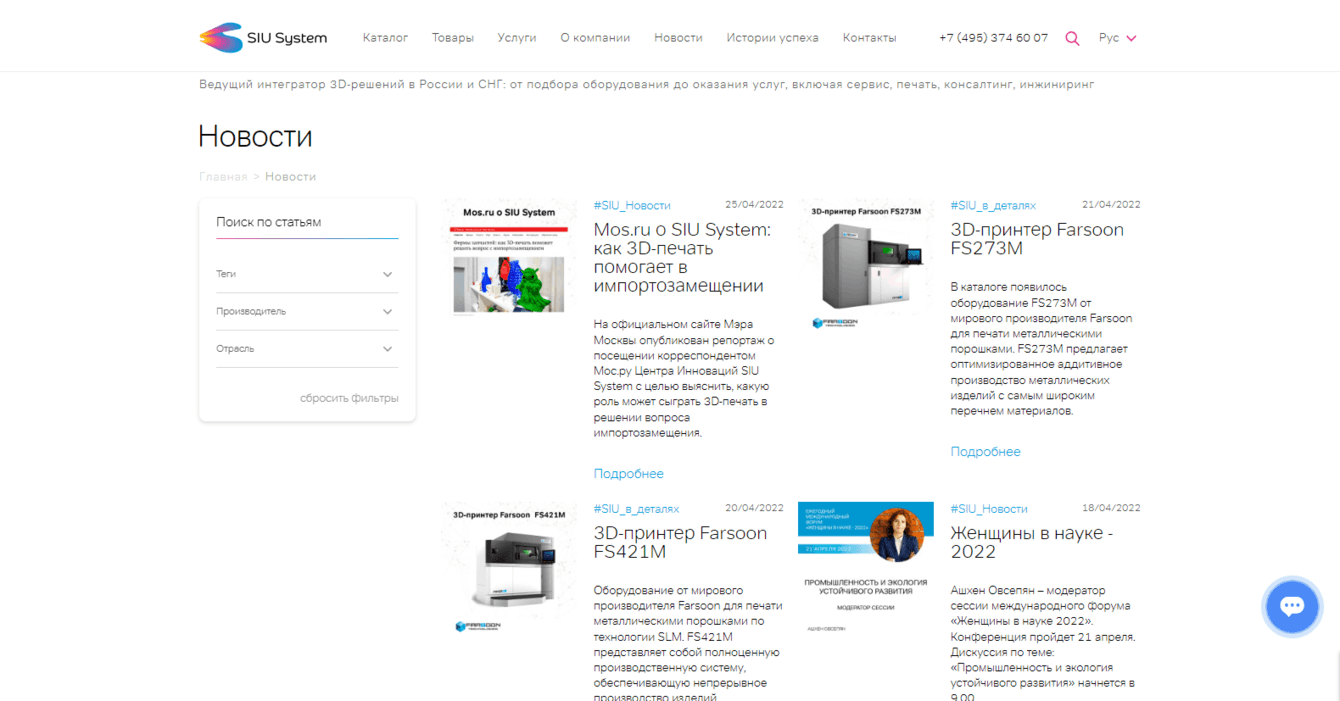Open the 3D-принтер Farsoon FS421M title
The image size is (1340, 701).
coord(680,542)
